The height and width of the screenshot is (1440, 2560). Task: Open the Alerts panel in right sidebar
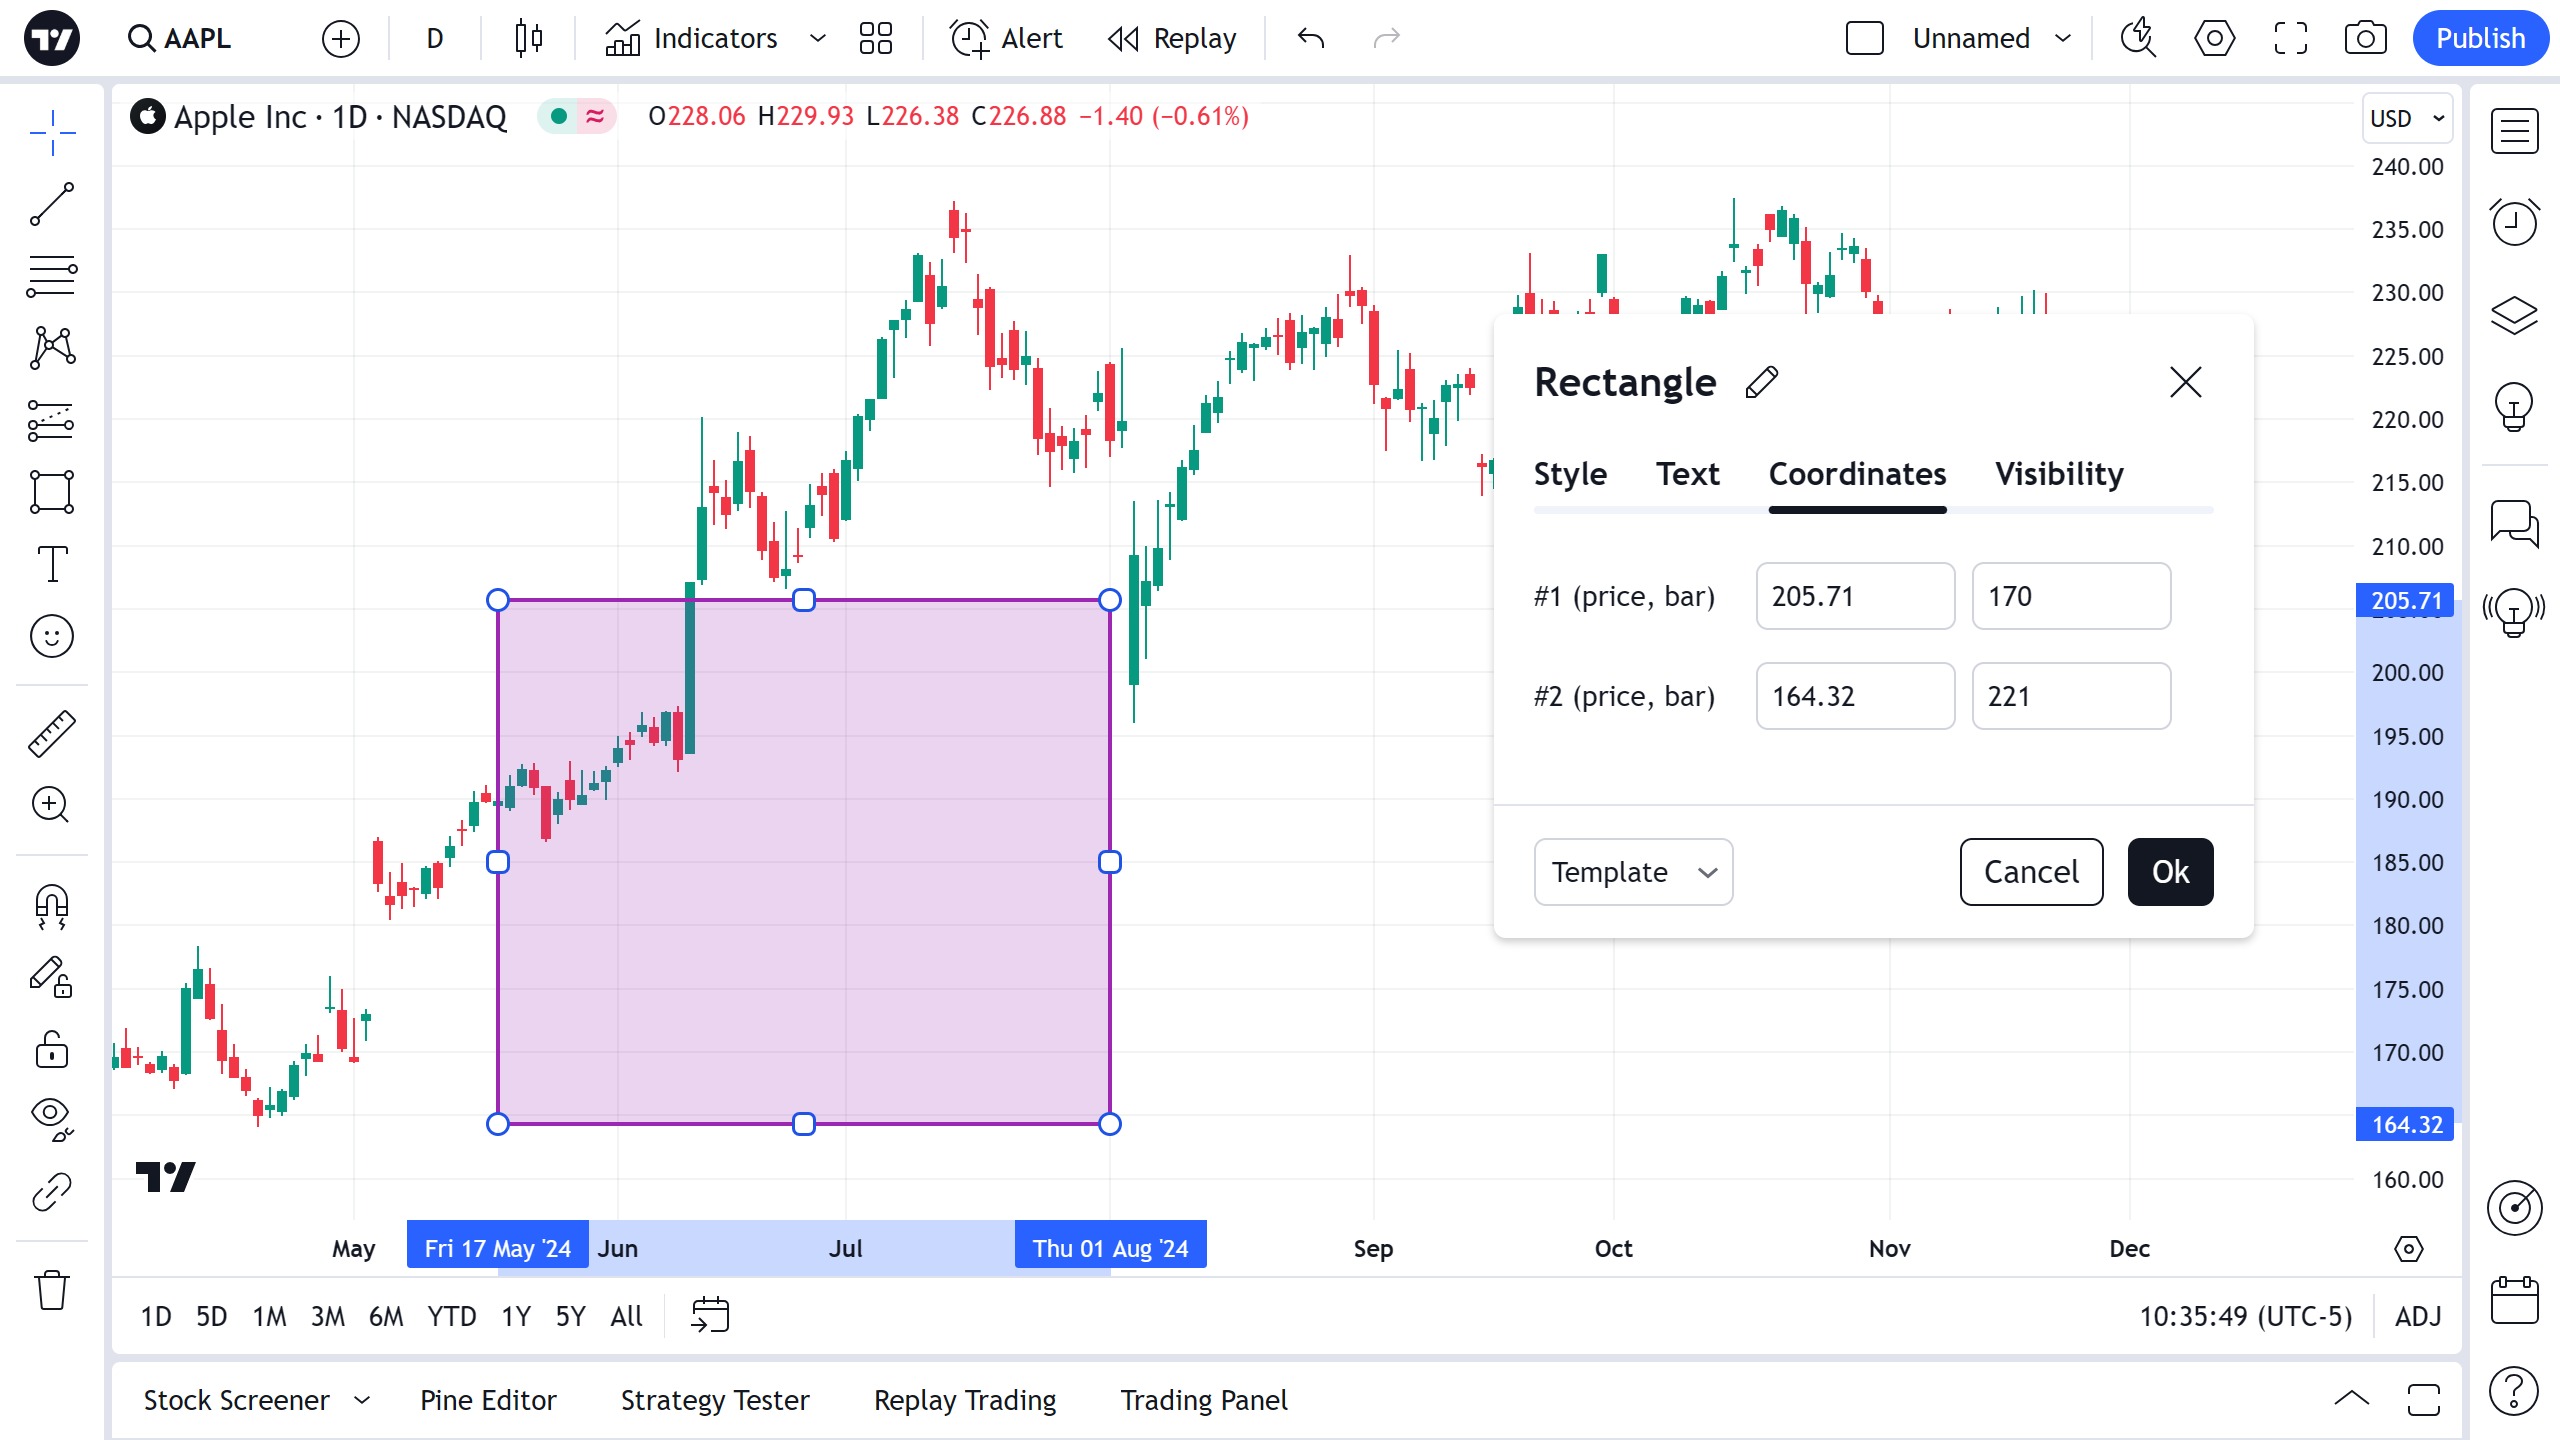coord(2514,222)
